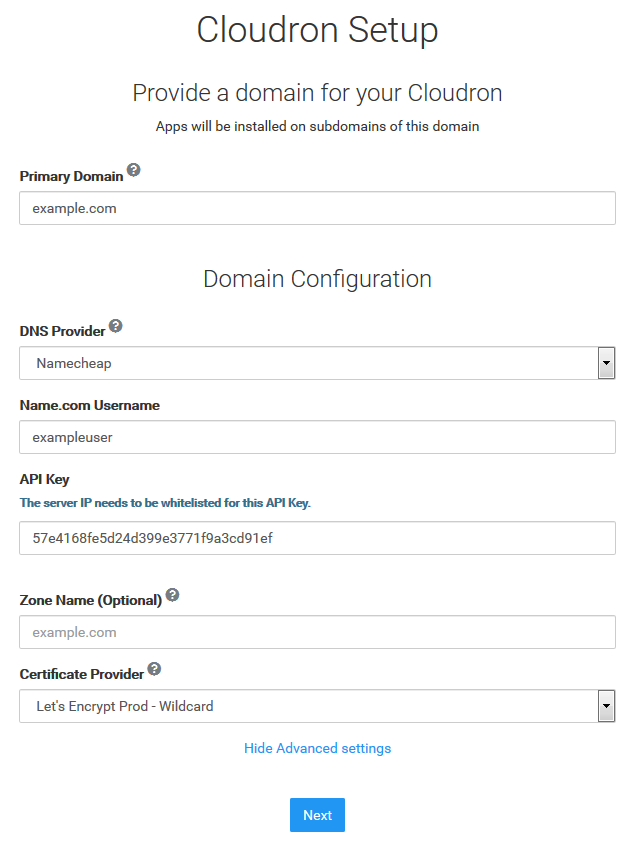Hide Advanced settings

tap(317, 748)
